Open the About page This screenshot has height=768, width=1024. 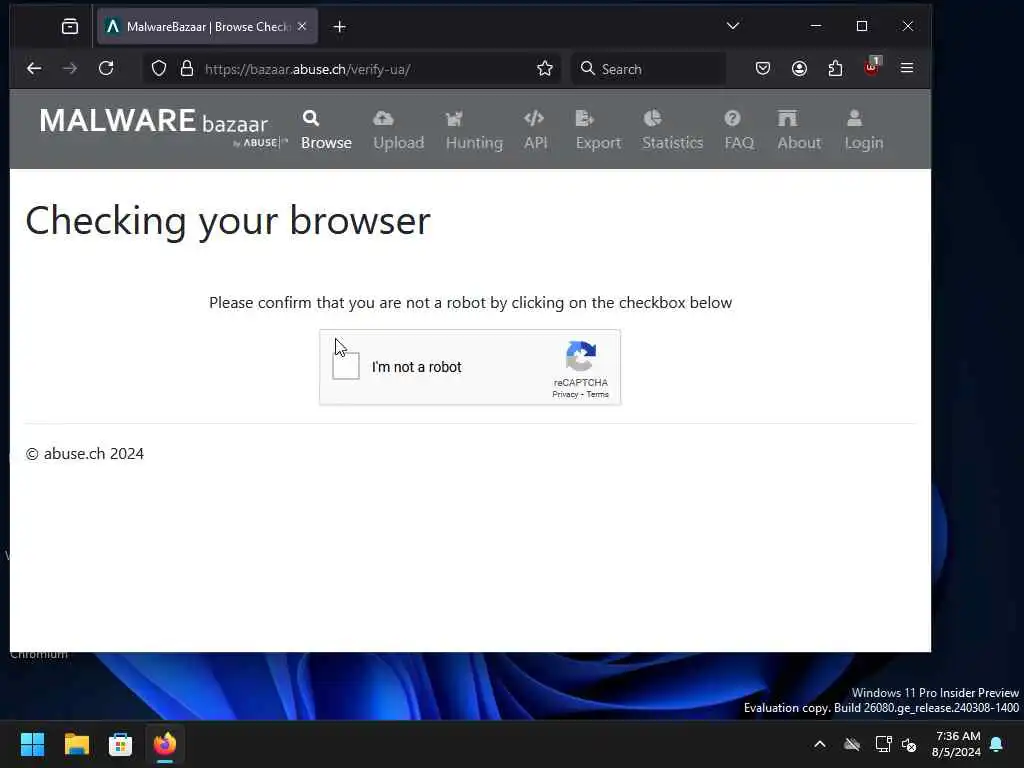pos(799,131)
